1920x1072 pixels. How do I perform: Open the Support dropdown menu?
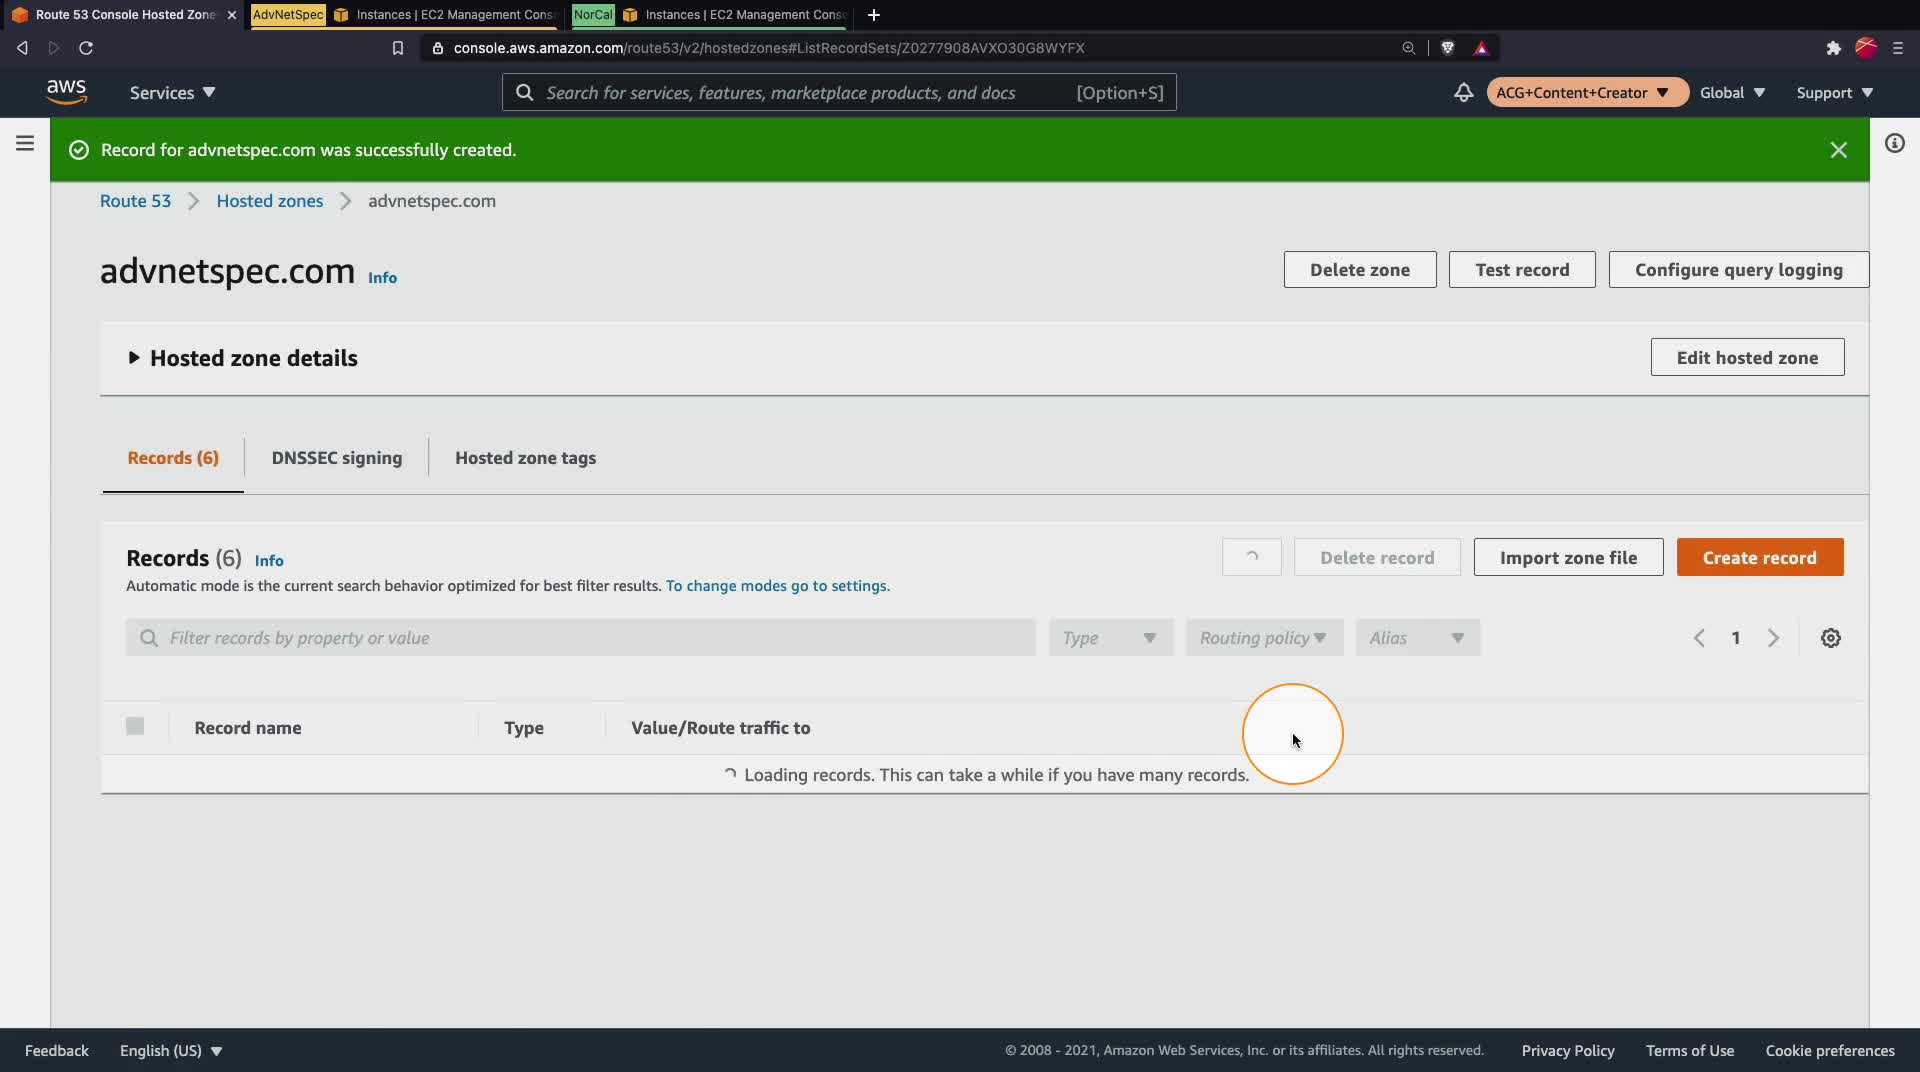[1834, 92]
